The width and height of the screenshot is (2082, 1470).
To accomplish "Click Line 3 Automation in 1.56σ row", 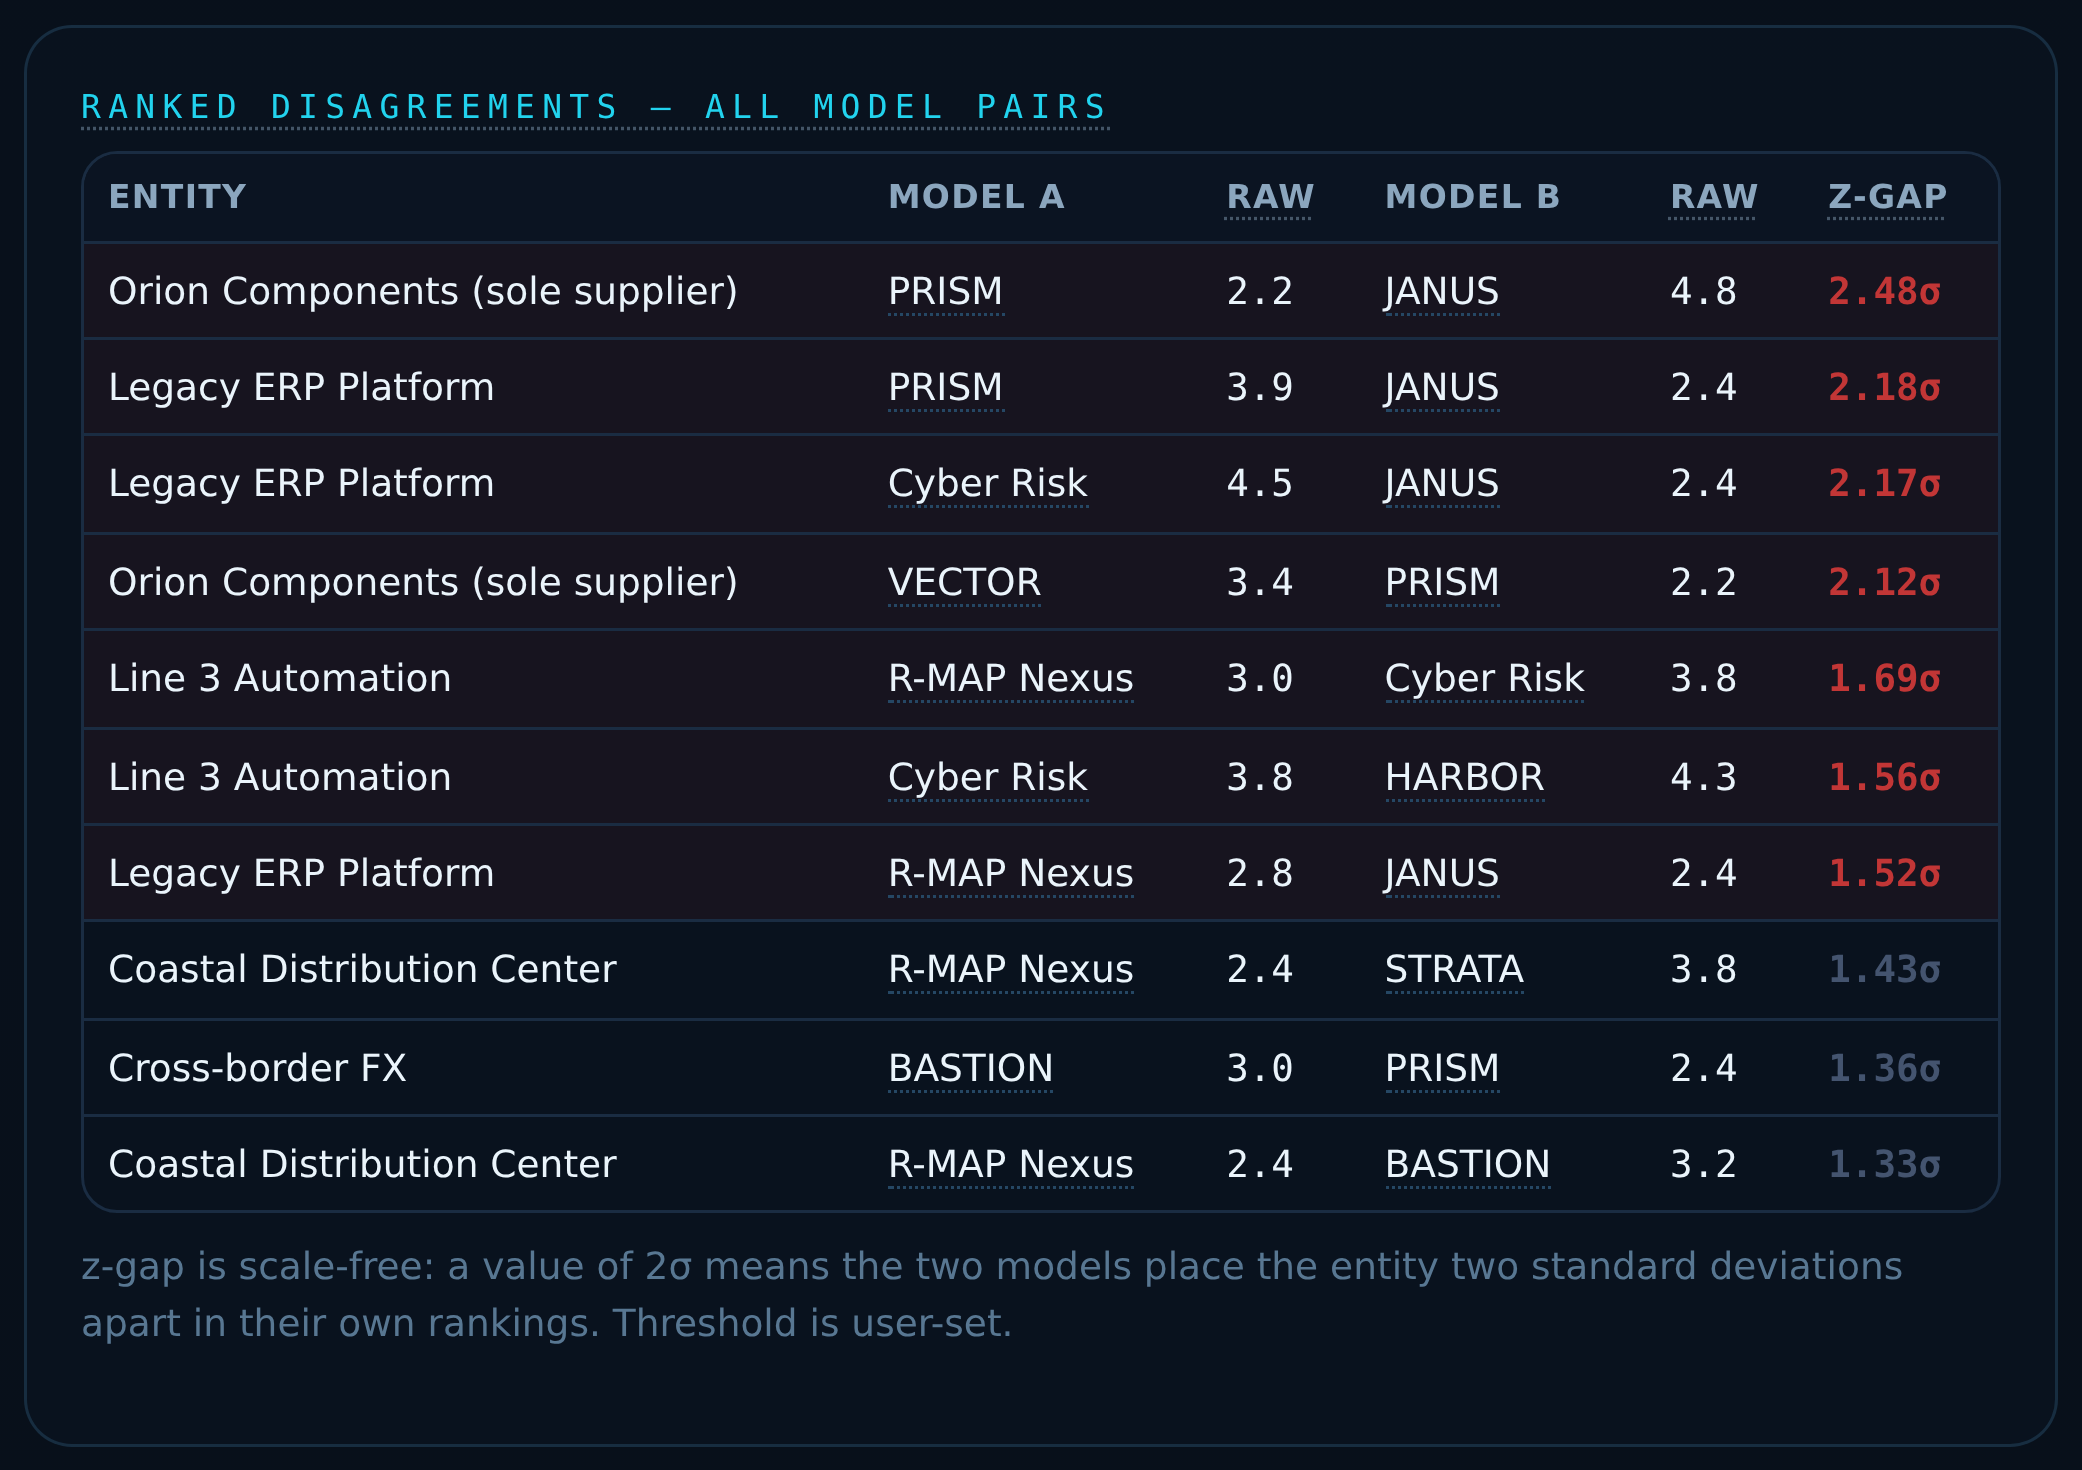I will click(280, 778).
